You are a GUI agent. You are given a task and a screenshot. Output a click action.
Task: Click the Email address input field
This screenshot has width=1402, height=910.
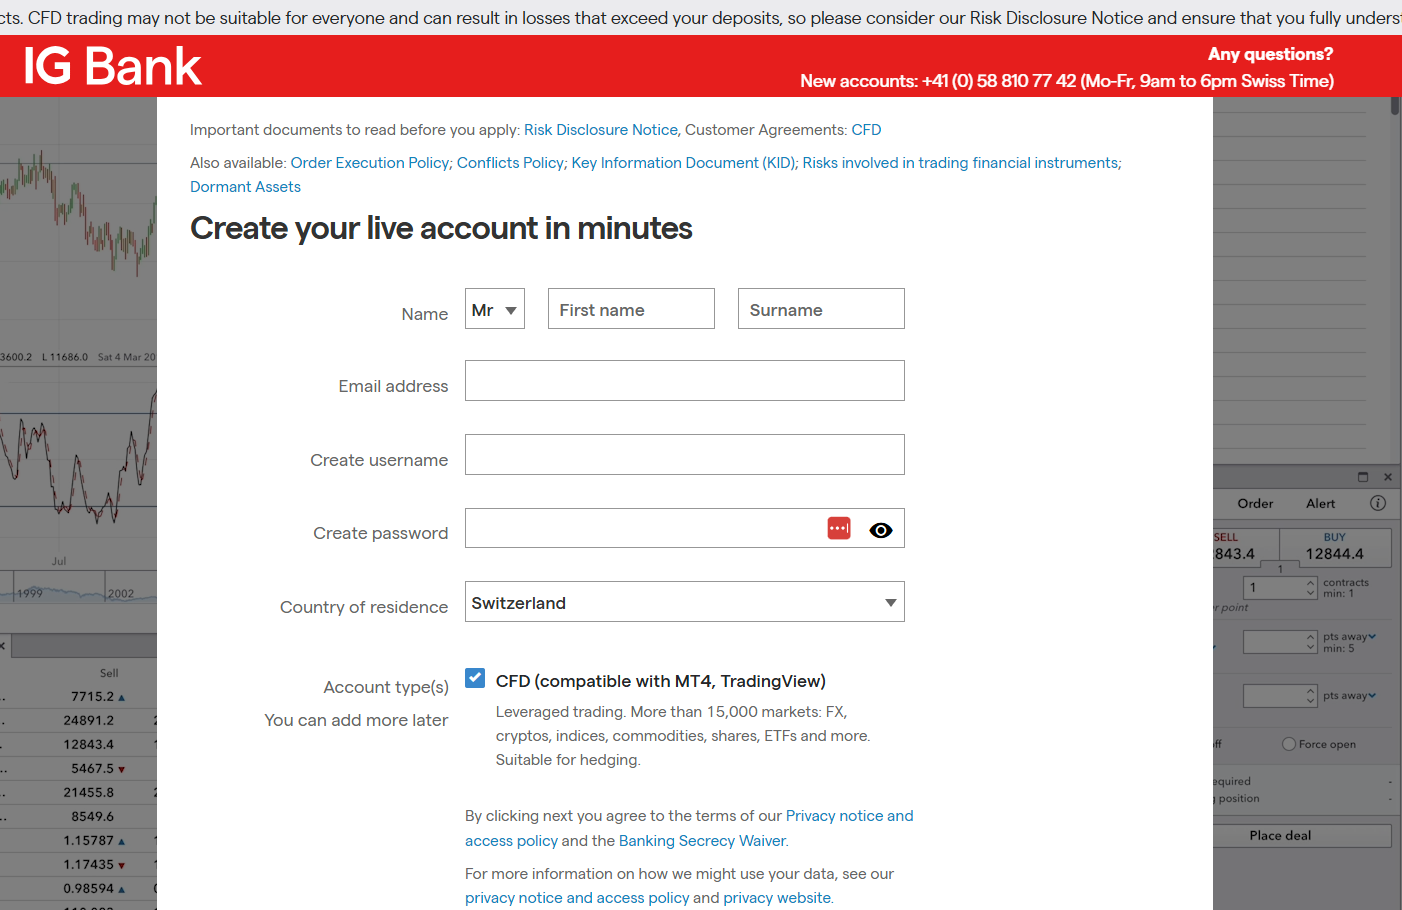click(685, 381)
